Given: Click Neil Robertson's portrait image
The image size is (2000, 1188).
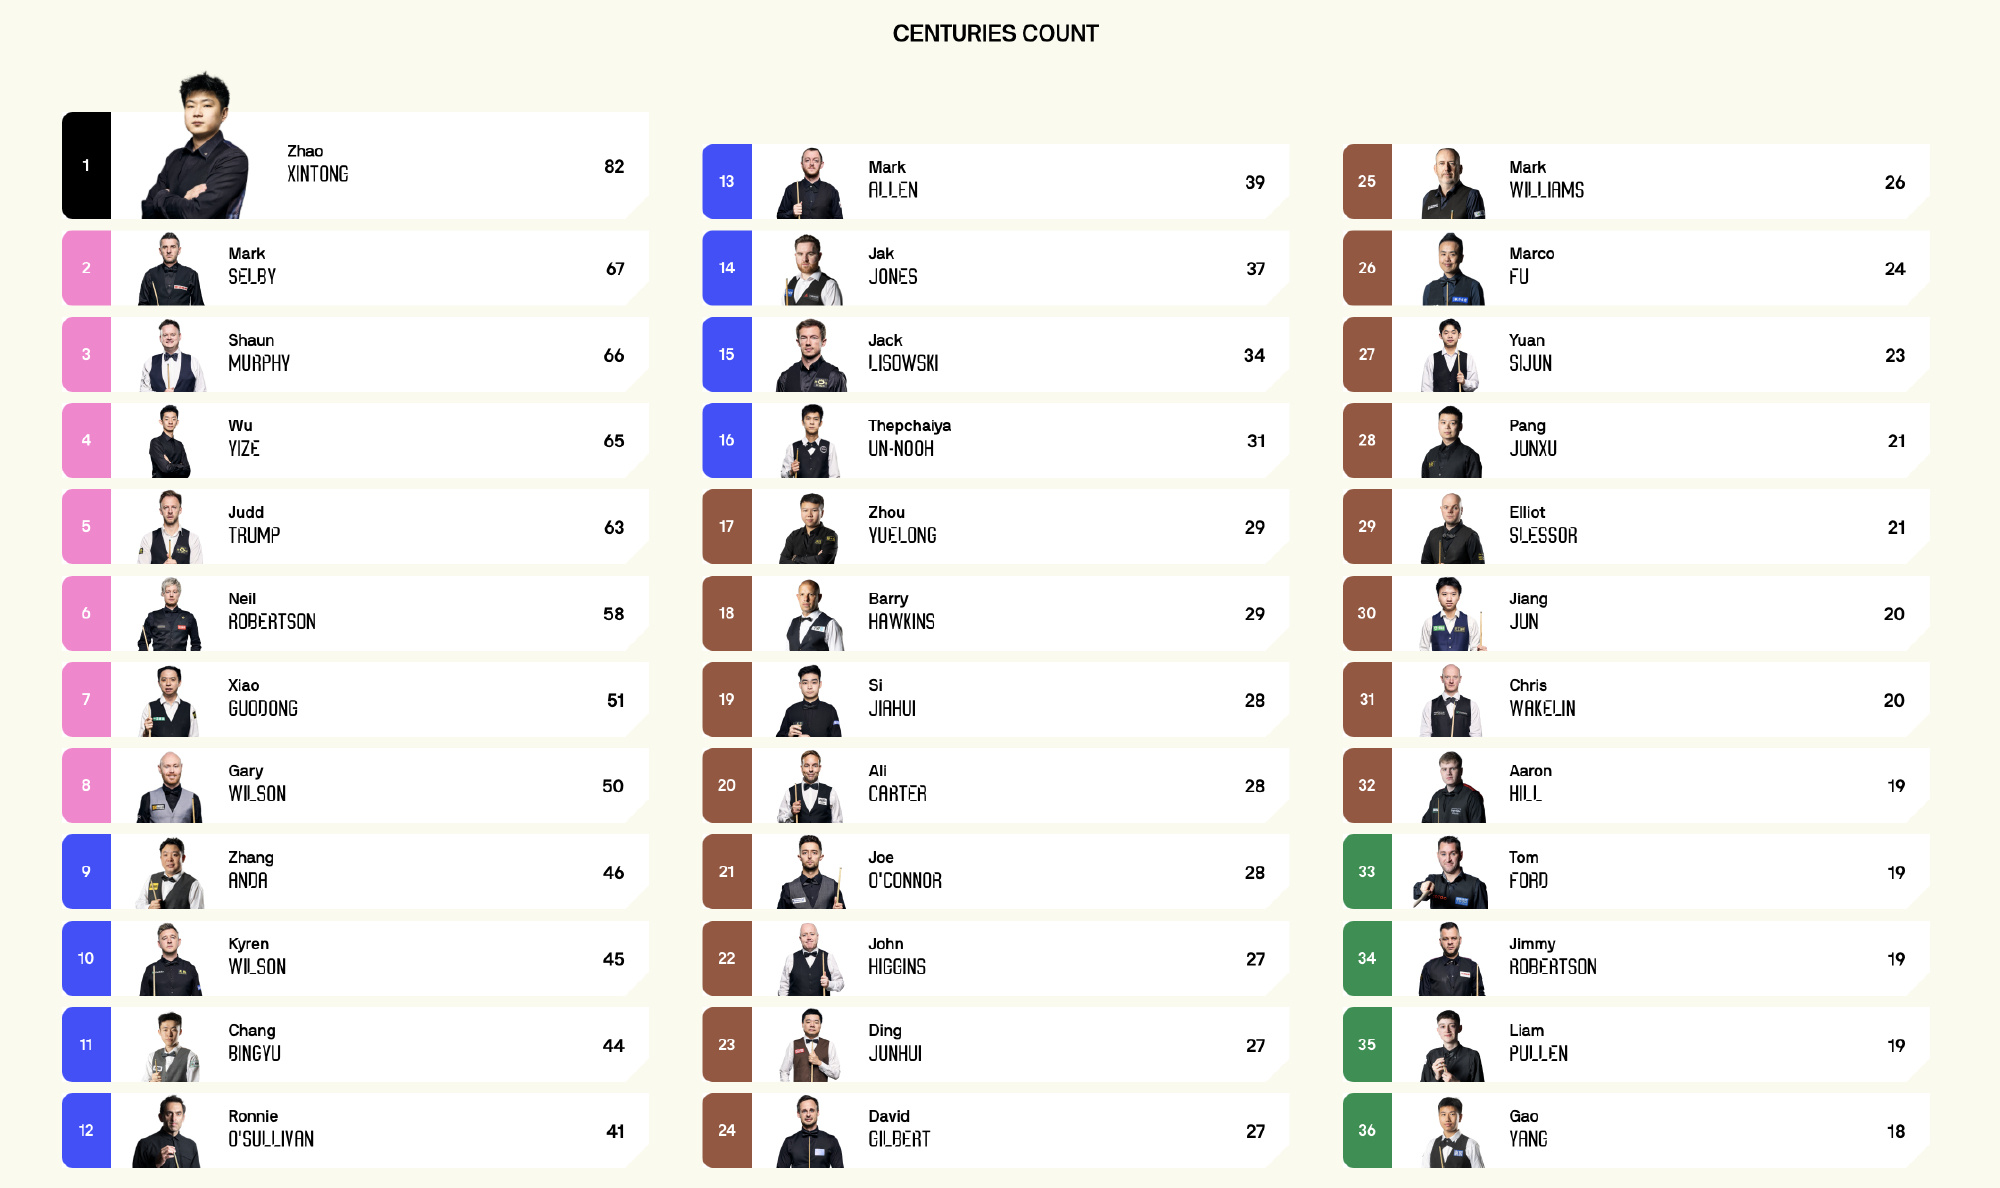Looking at the screenshot, I should 171,614.
